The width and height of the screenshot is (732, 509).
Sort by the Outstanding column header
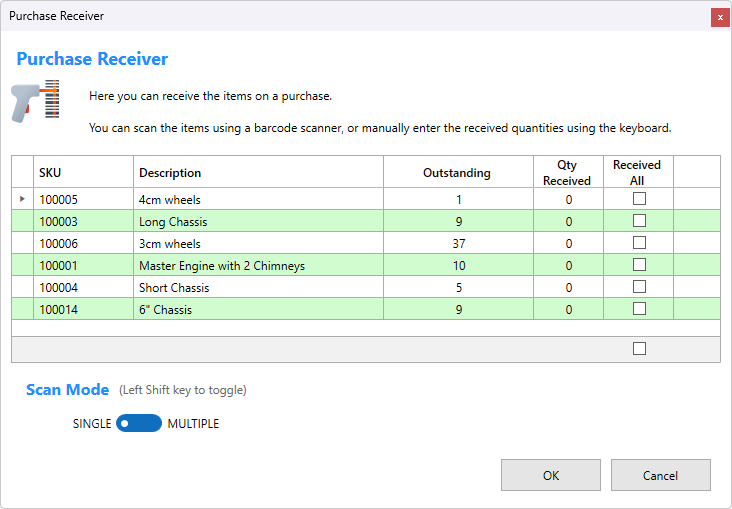pyautogui.click(x=457, y=172)
